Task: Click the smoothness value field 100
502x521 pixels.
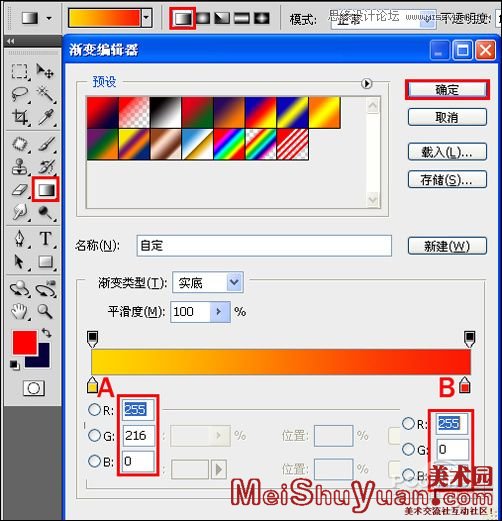Action: [x=190, y=312]
